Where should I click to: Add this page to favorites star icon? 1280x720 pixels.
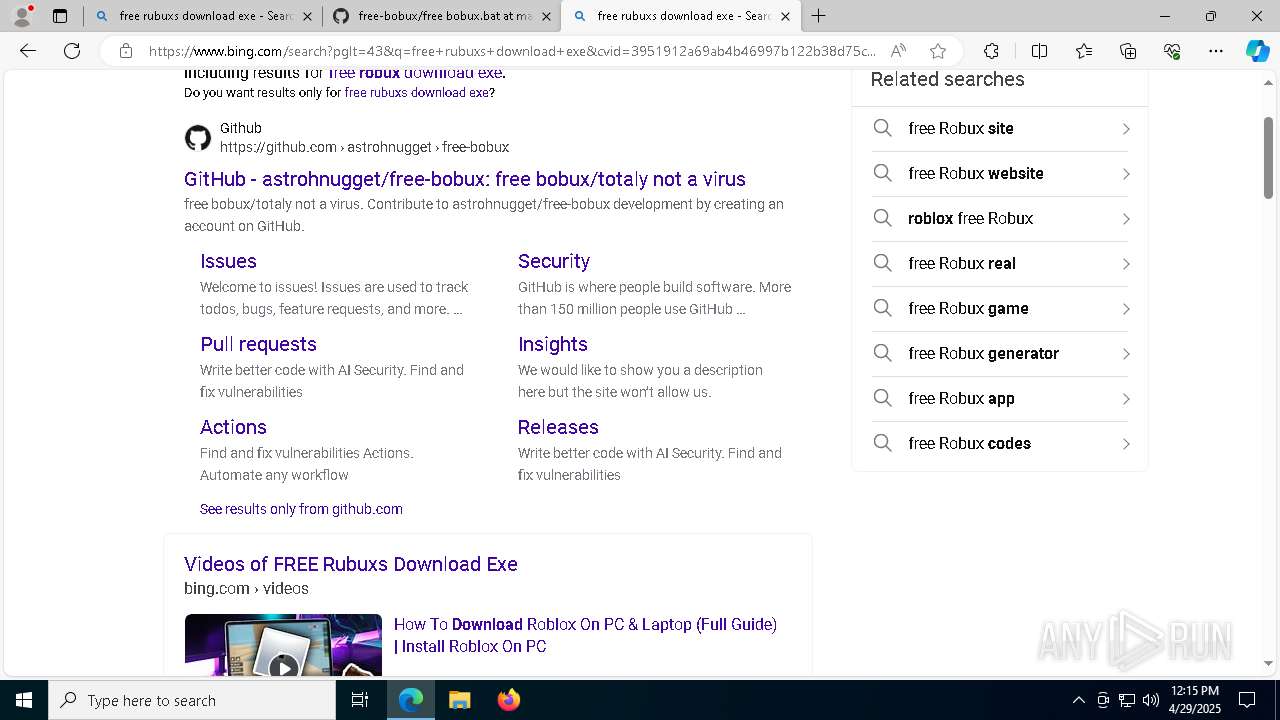[937, 51]
